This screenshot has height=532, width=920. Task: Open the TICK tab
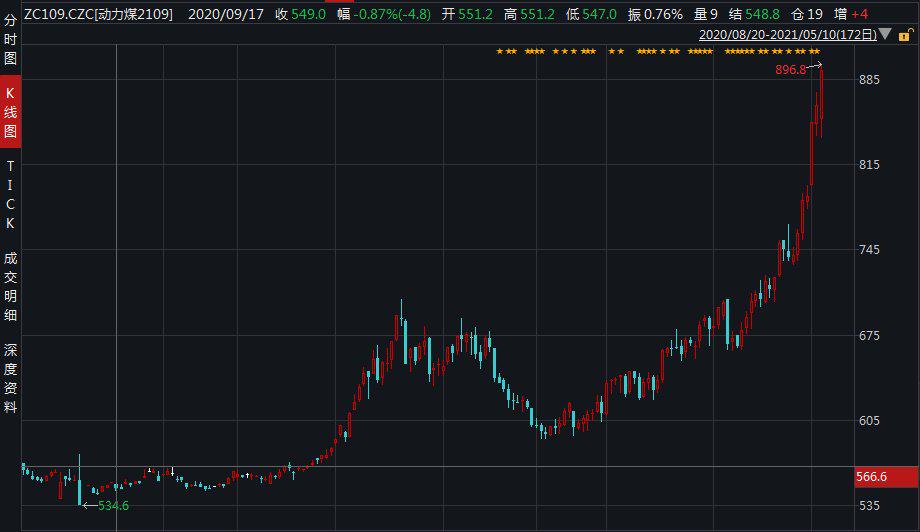click(10, 195)
